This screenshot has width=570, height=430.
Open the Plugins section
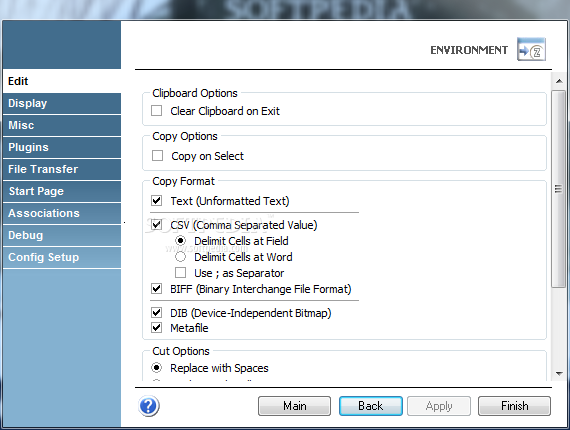[x=62, y=147]
